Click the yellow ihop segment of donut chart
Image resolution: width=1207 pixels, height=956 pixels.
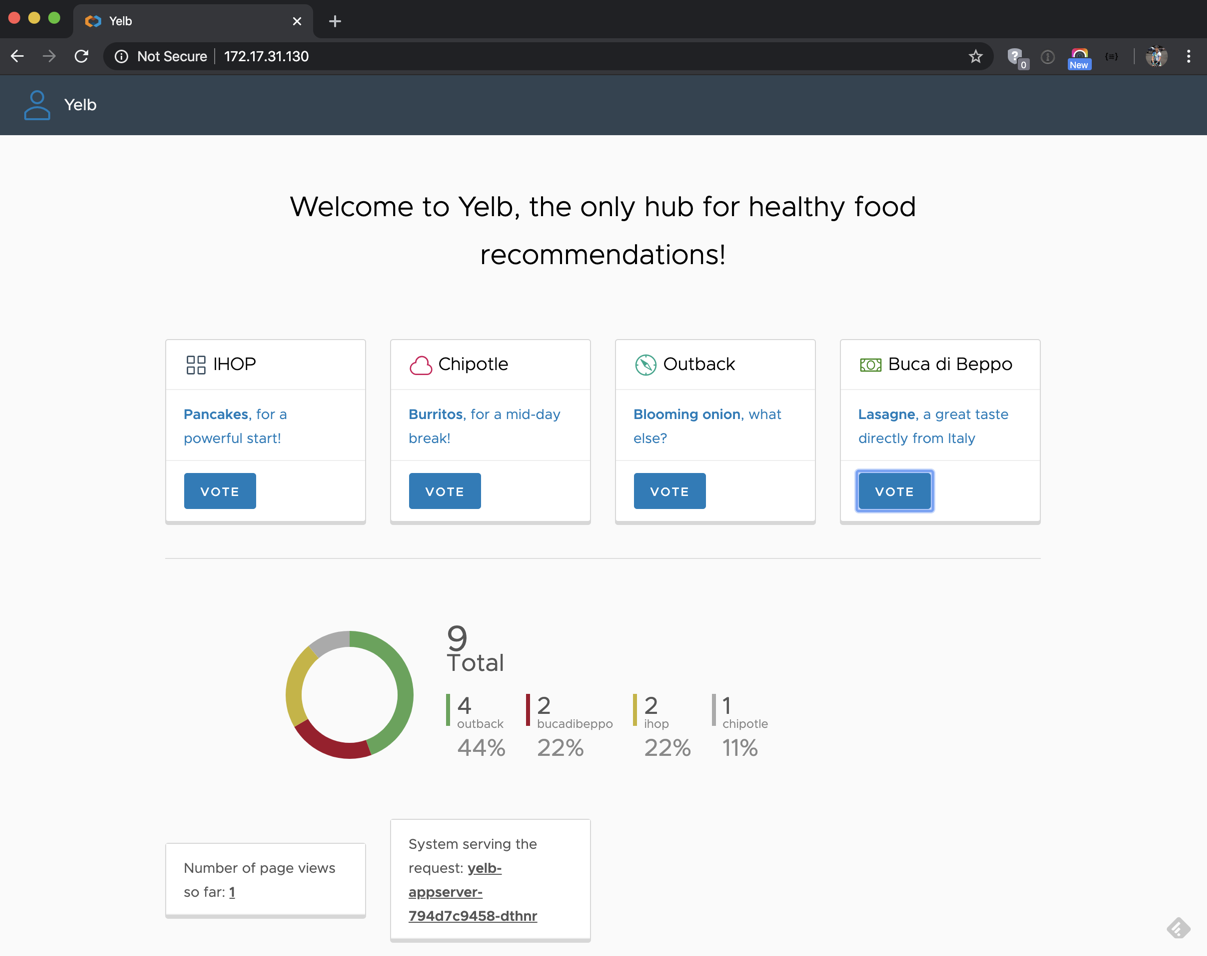[x=296, y=685]
